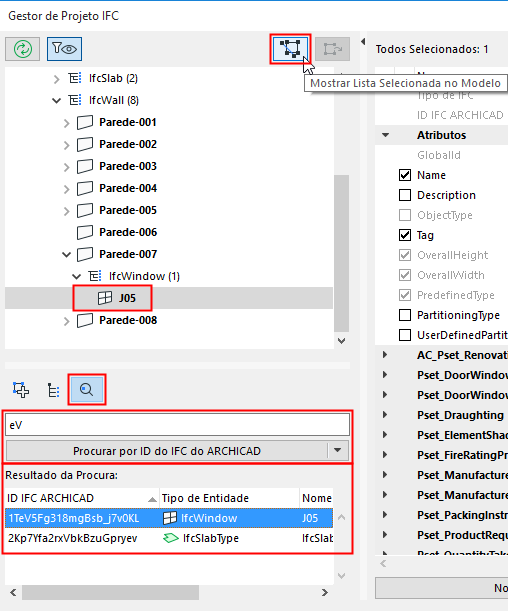Image resolution: width=508 pixels, height=611 pixels.
Task: Expand the Pset_FireRatingProperties set
Action: (x=385, y=454)
